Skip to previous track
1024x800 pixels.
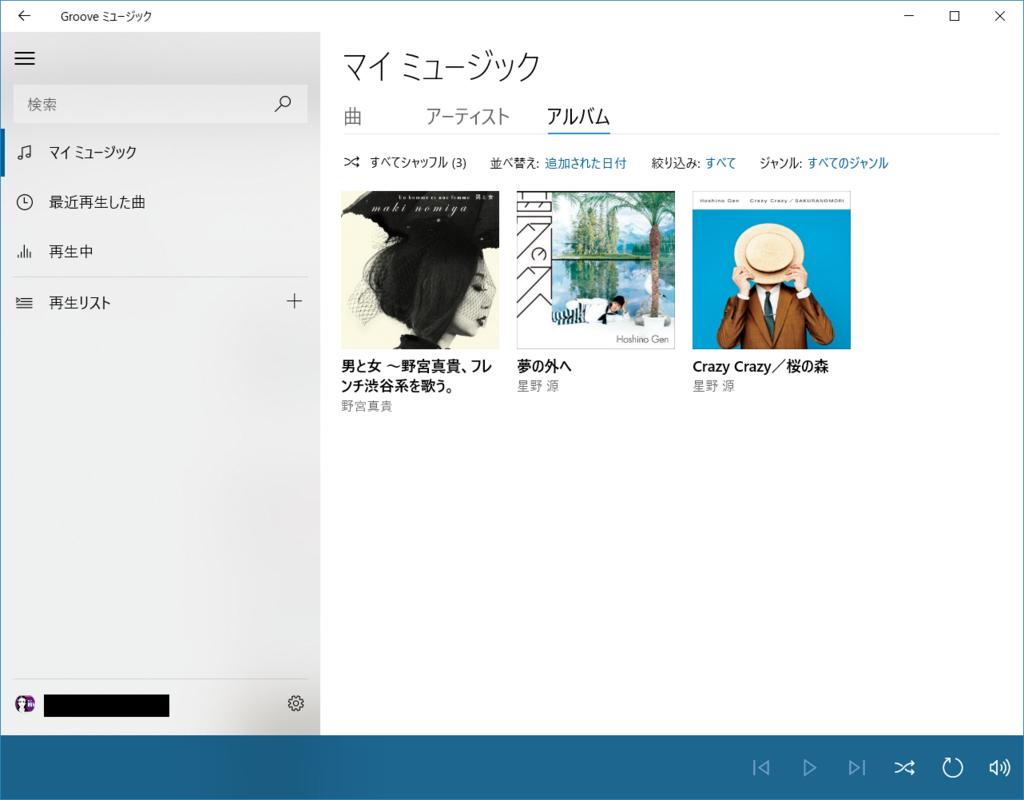click(761, 767)
